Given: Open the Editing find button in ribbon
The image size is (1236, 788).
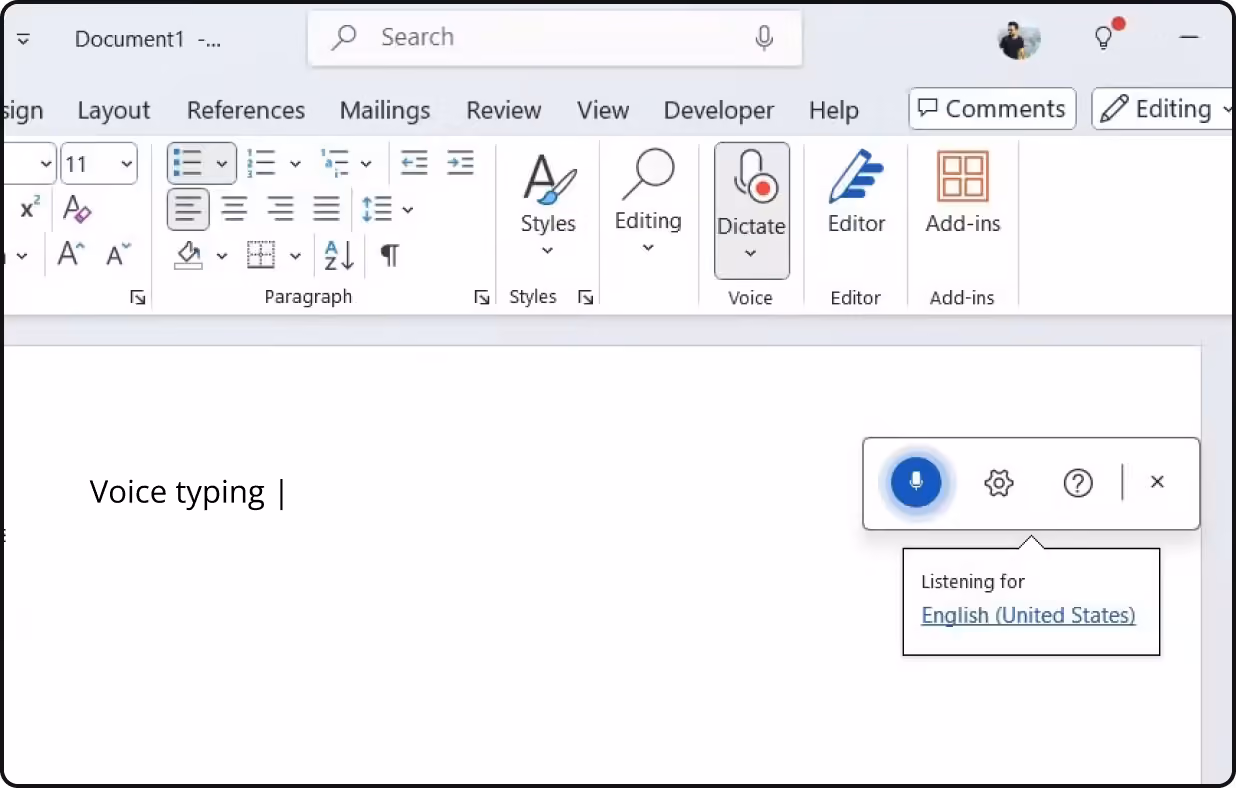Looking at the screenshot, I should (x=648, y=202).
